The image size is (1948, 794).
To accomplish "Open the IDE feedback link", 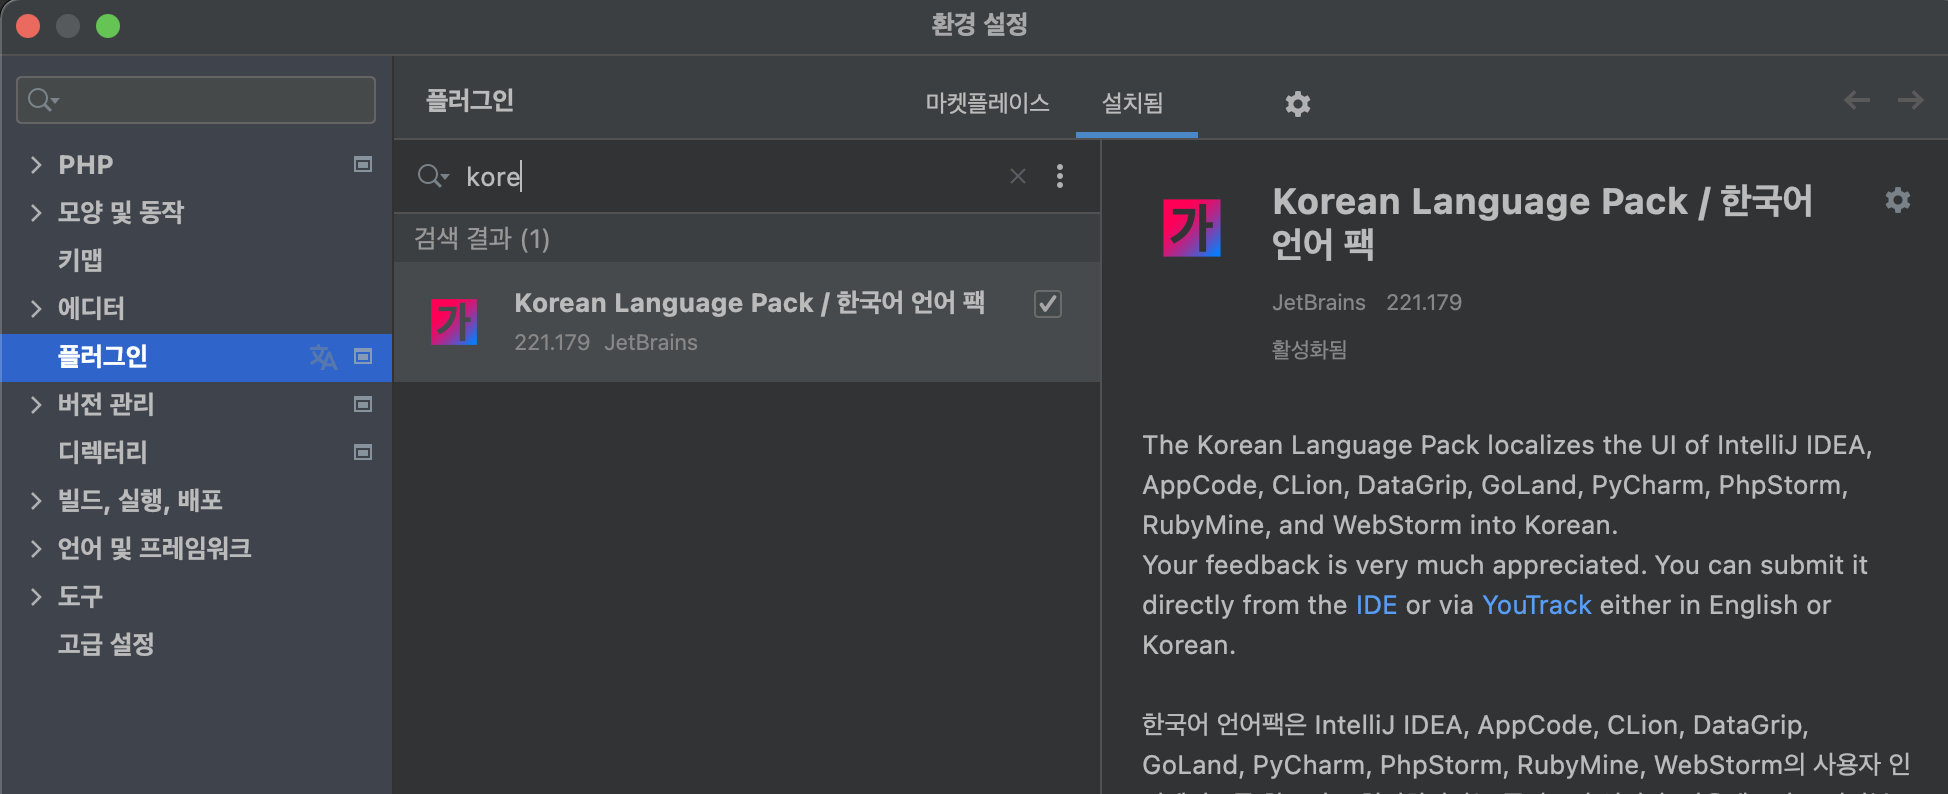I will pyautogui.click(x=1376, y=605).
